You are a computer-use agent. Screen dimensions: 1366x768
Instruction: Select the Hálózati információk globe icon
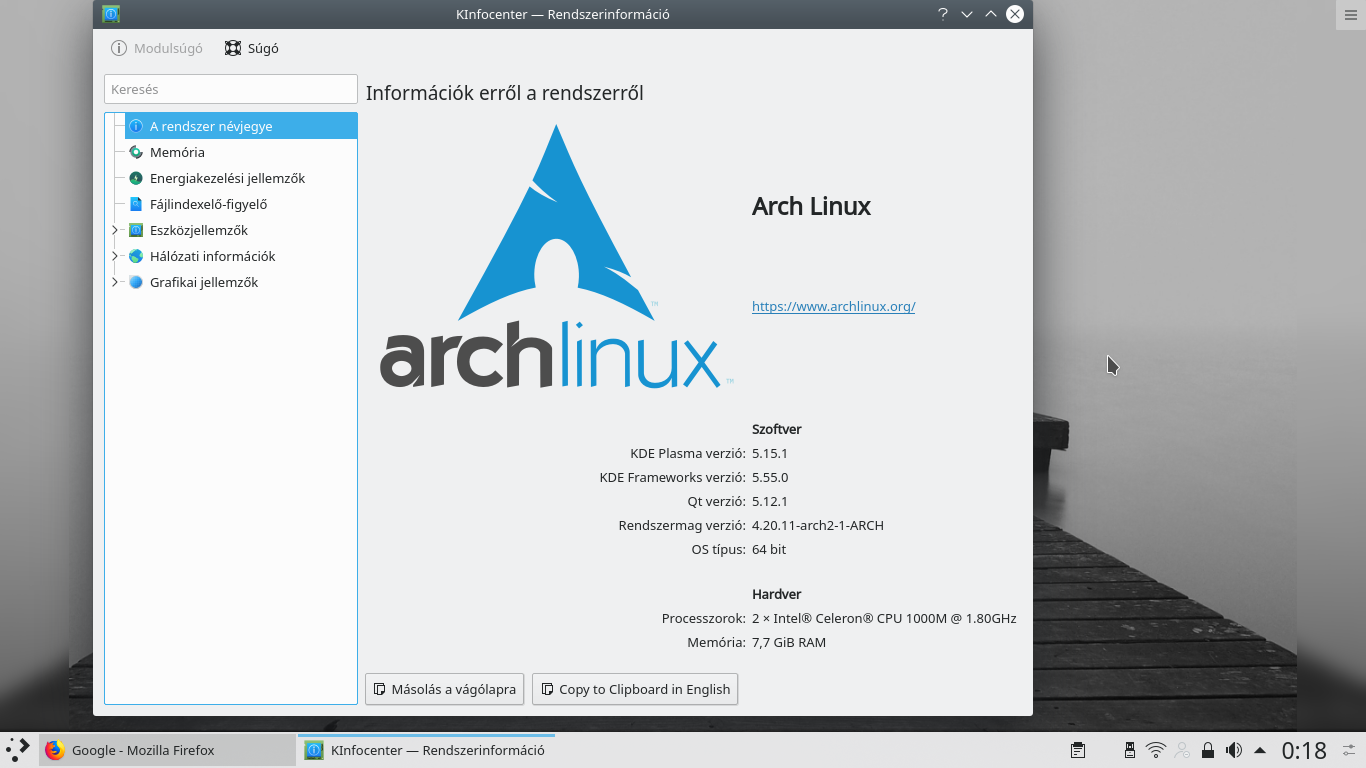click(x=136, y=256)
